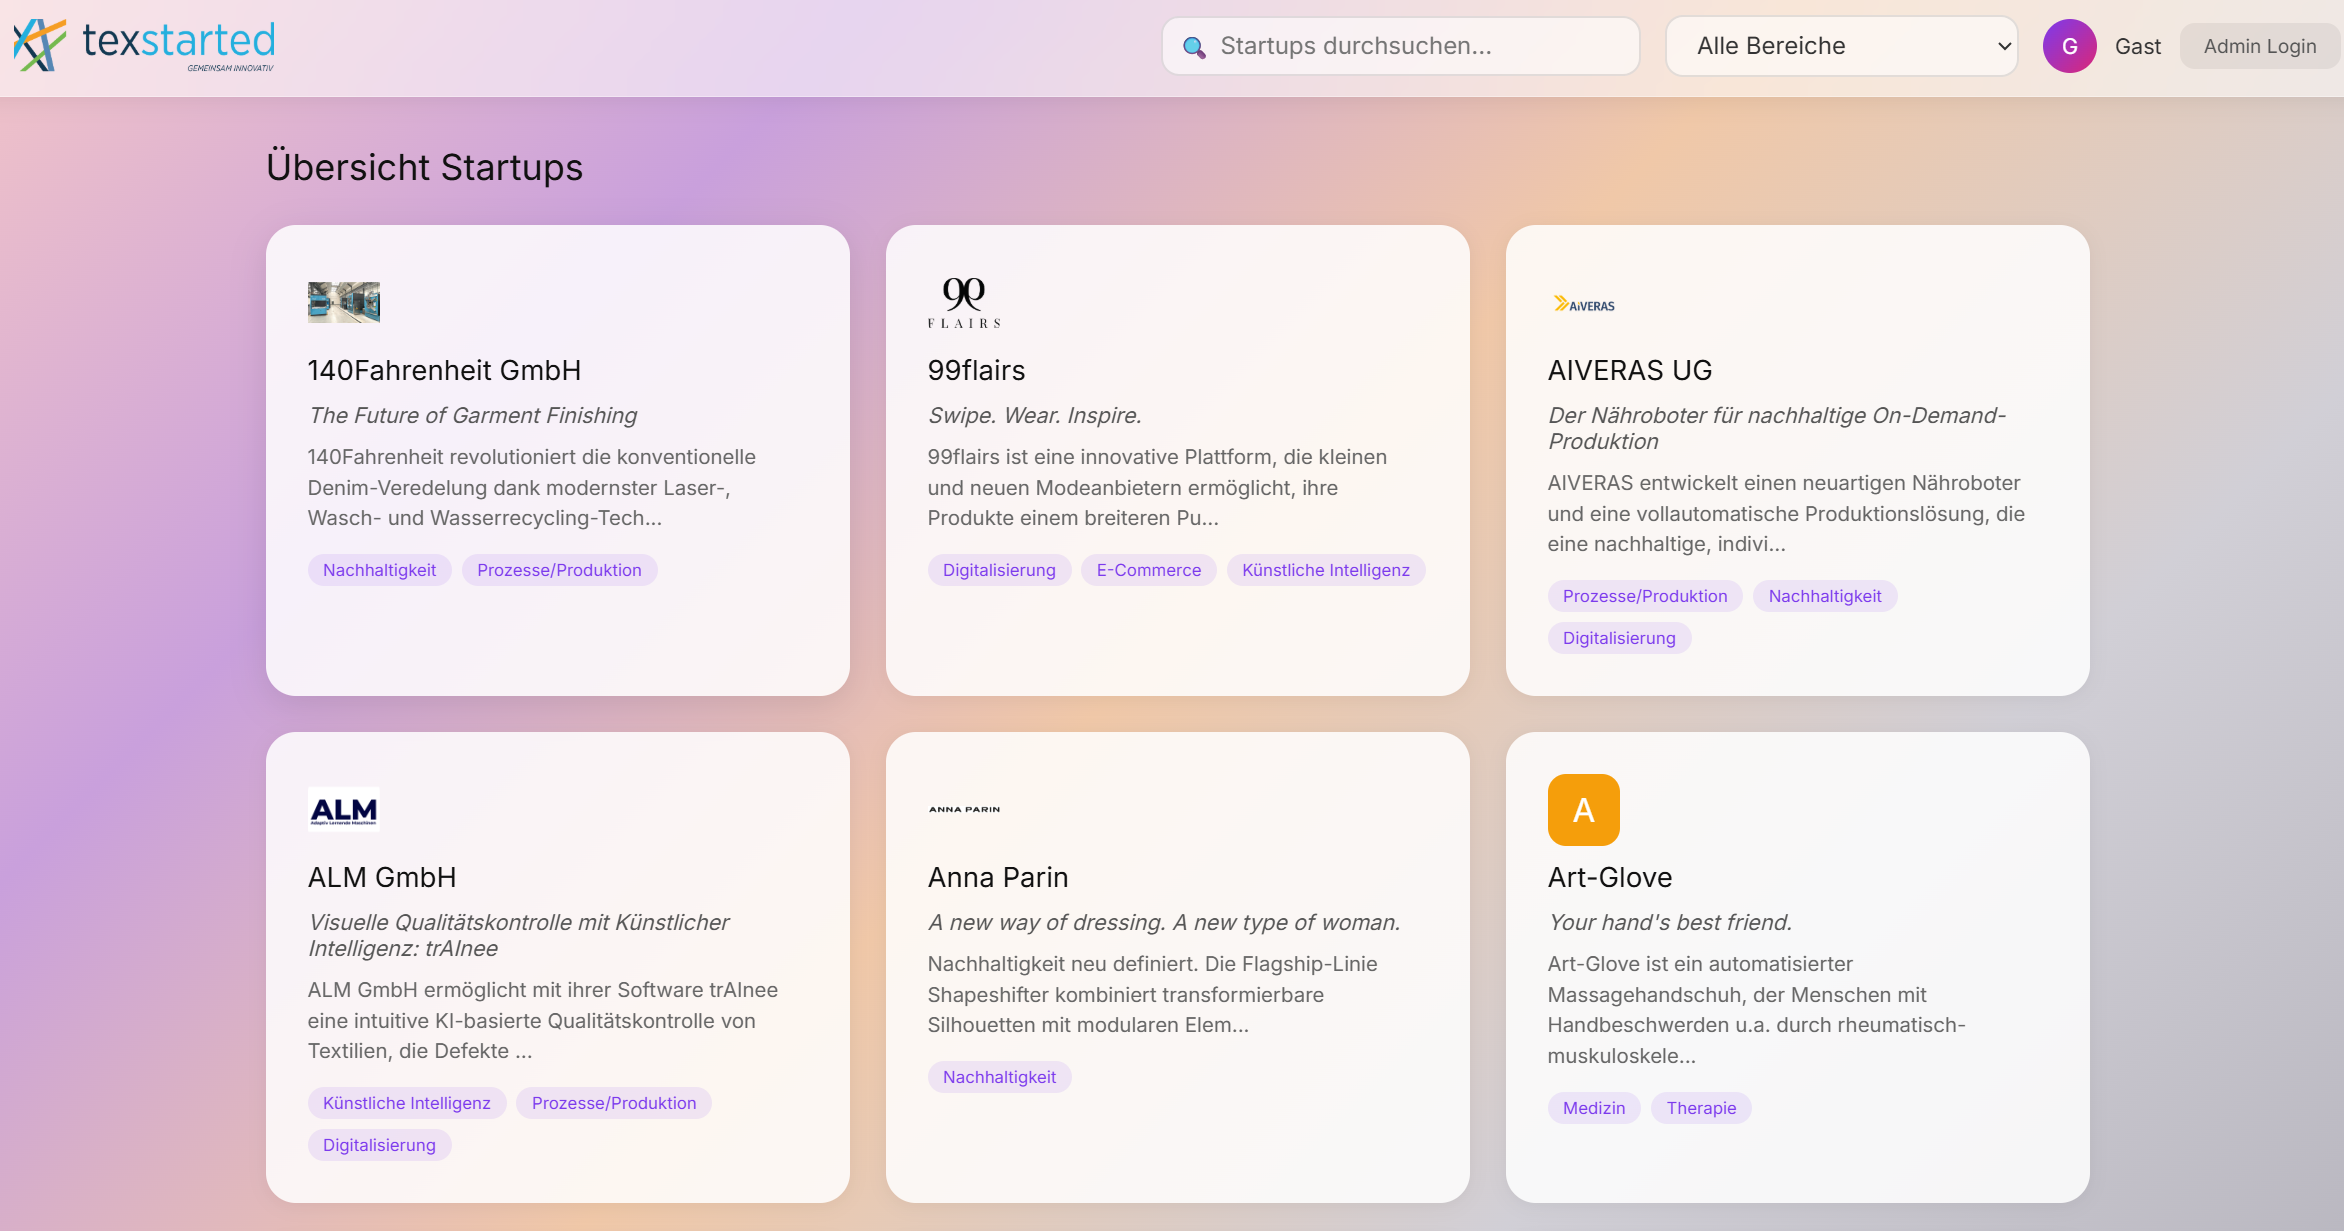Click the AIVERAS logo icon
The image size is (2344, 1231).
point(1583,304)
